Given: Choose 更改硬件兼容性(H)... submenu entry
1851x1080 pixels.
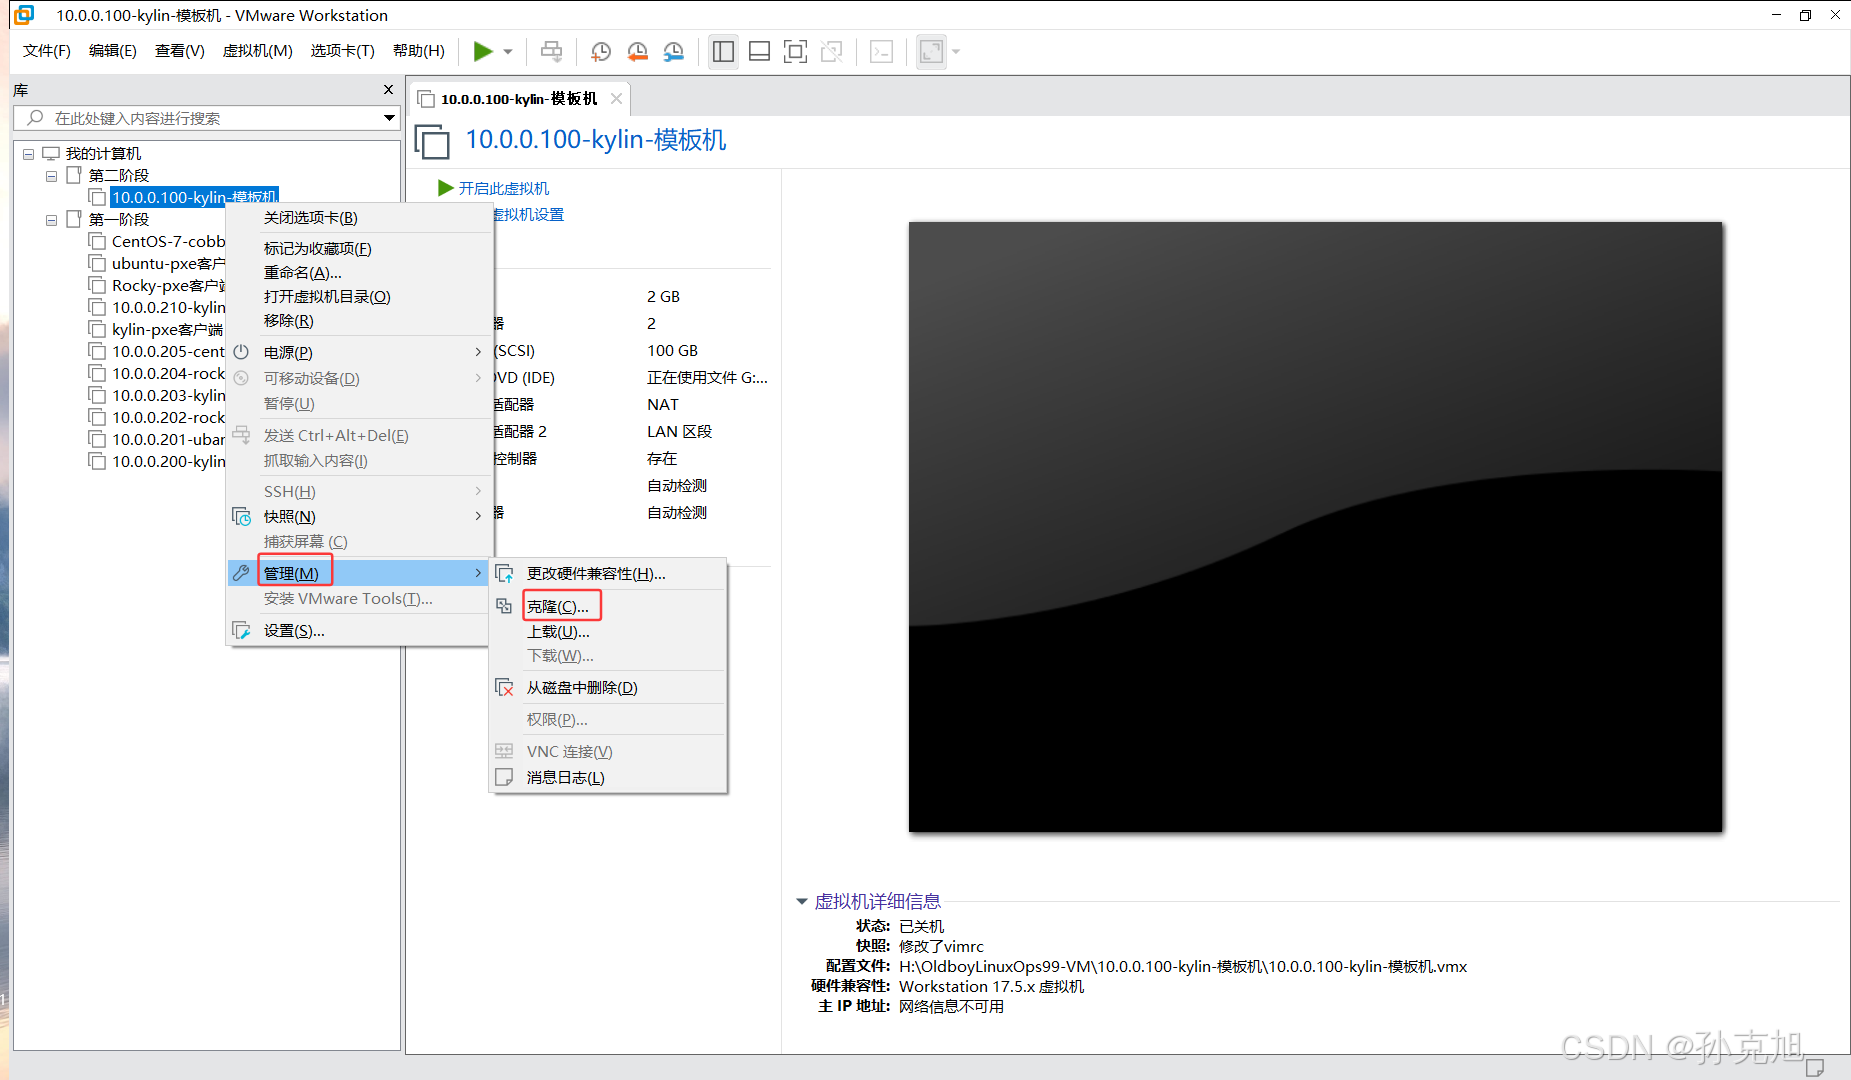Looking at the screenshot, I should pyautogui.click(x=596, y=573).
